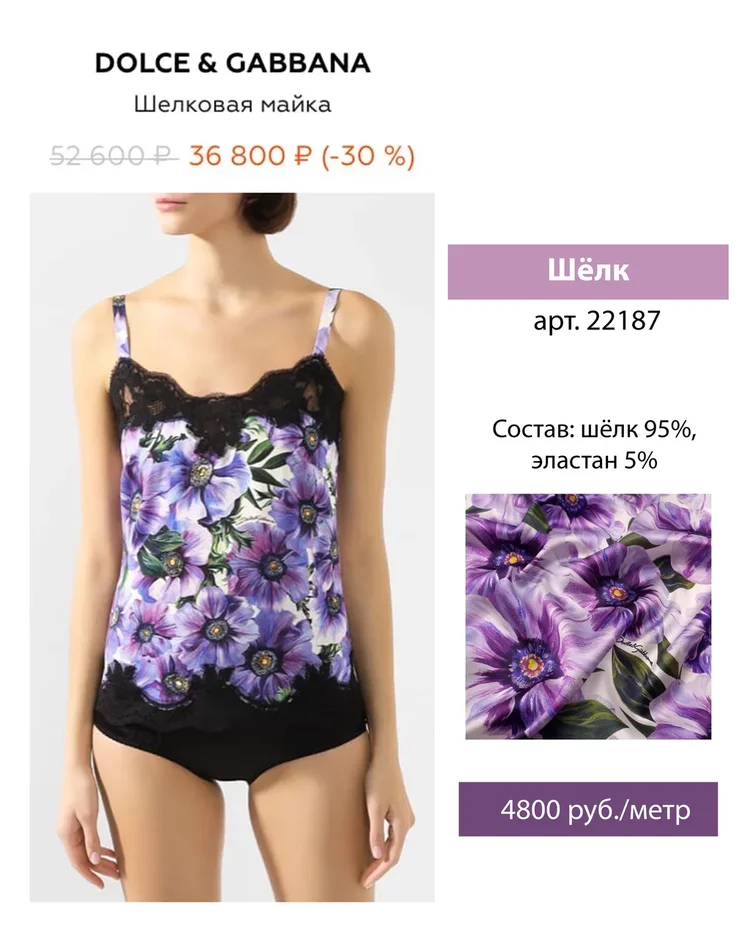750x937 pixels.
Task: Click the 4800 руб./метр price button
Action: tap(588, 810)
